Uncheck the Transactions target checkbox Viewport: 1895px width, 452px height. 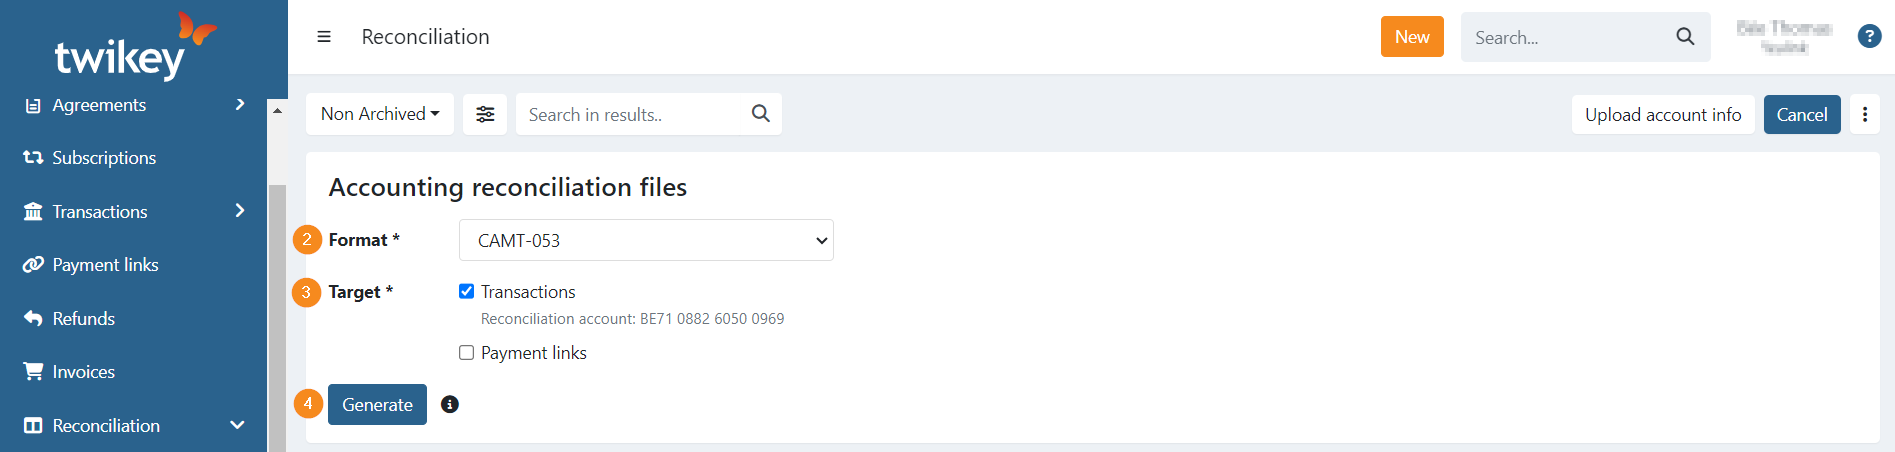(x=467, y=291)
